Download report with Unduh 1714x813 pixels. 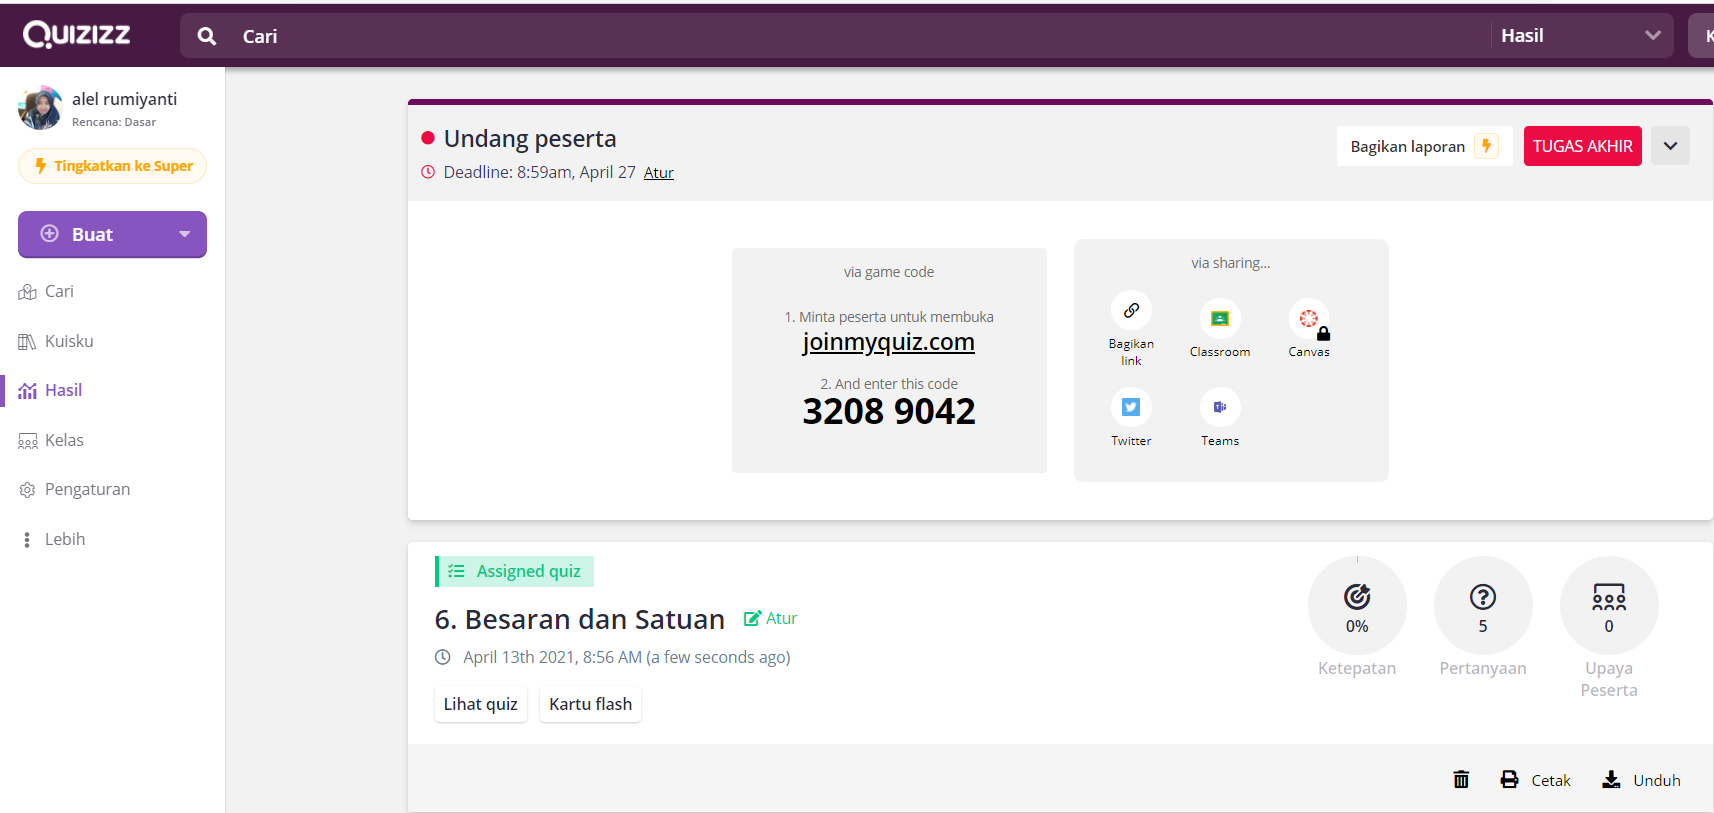pos(1641,780)
